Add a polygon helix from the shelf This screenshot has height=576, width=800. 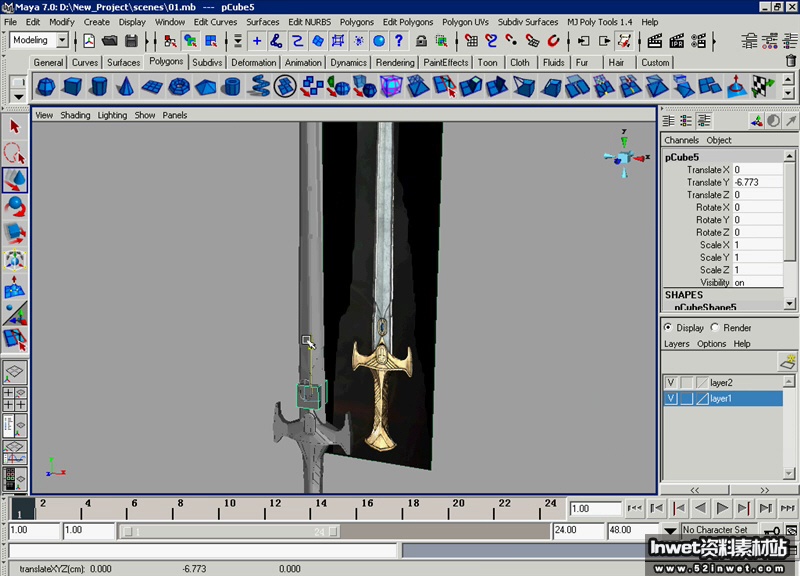coord(259,86)
